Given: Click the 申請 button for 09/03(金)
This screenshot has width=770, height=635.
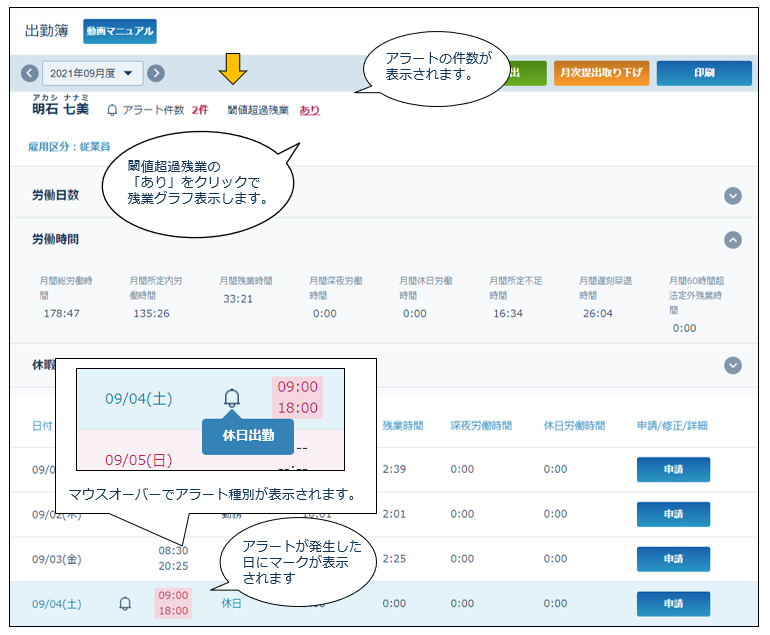Looking at the screenshot, I should (x=673, y=559).
